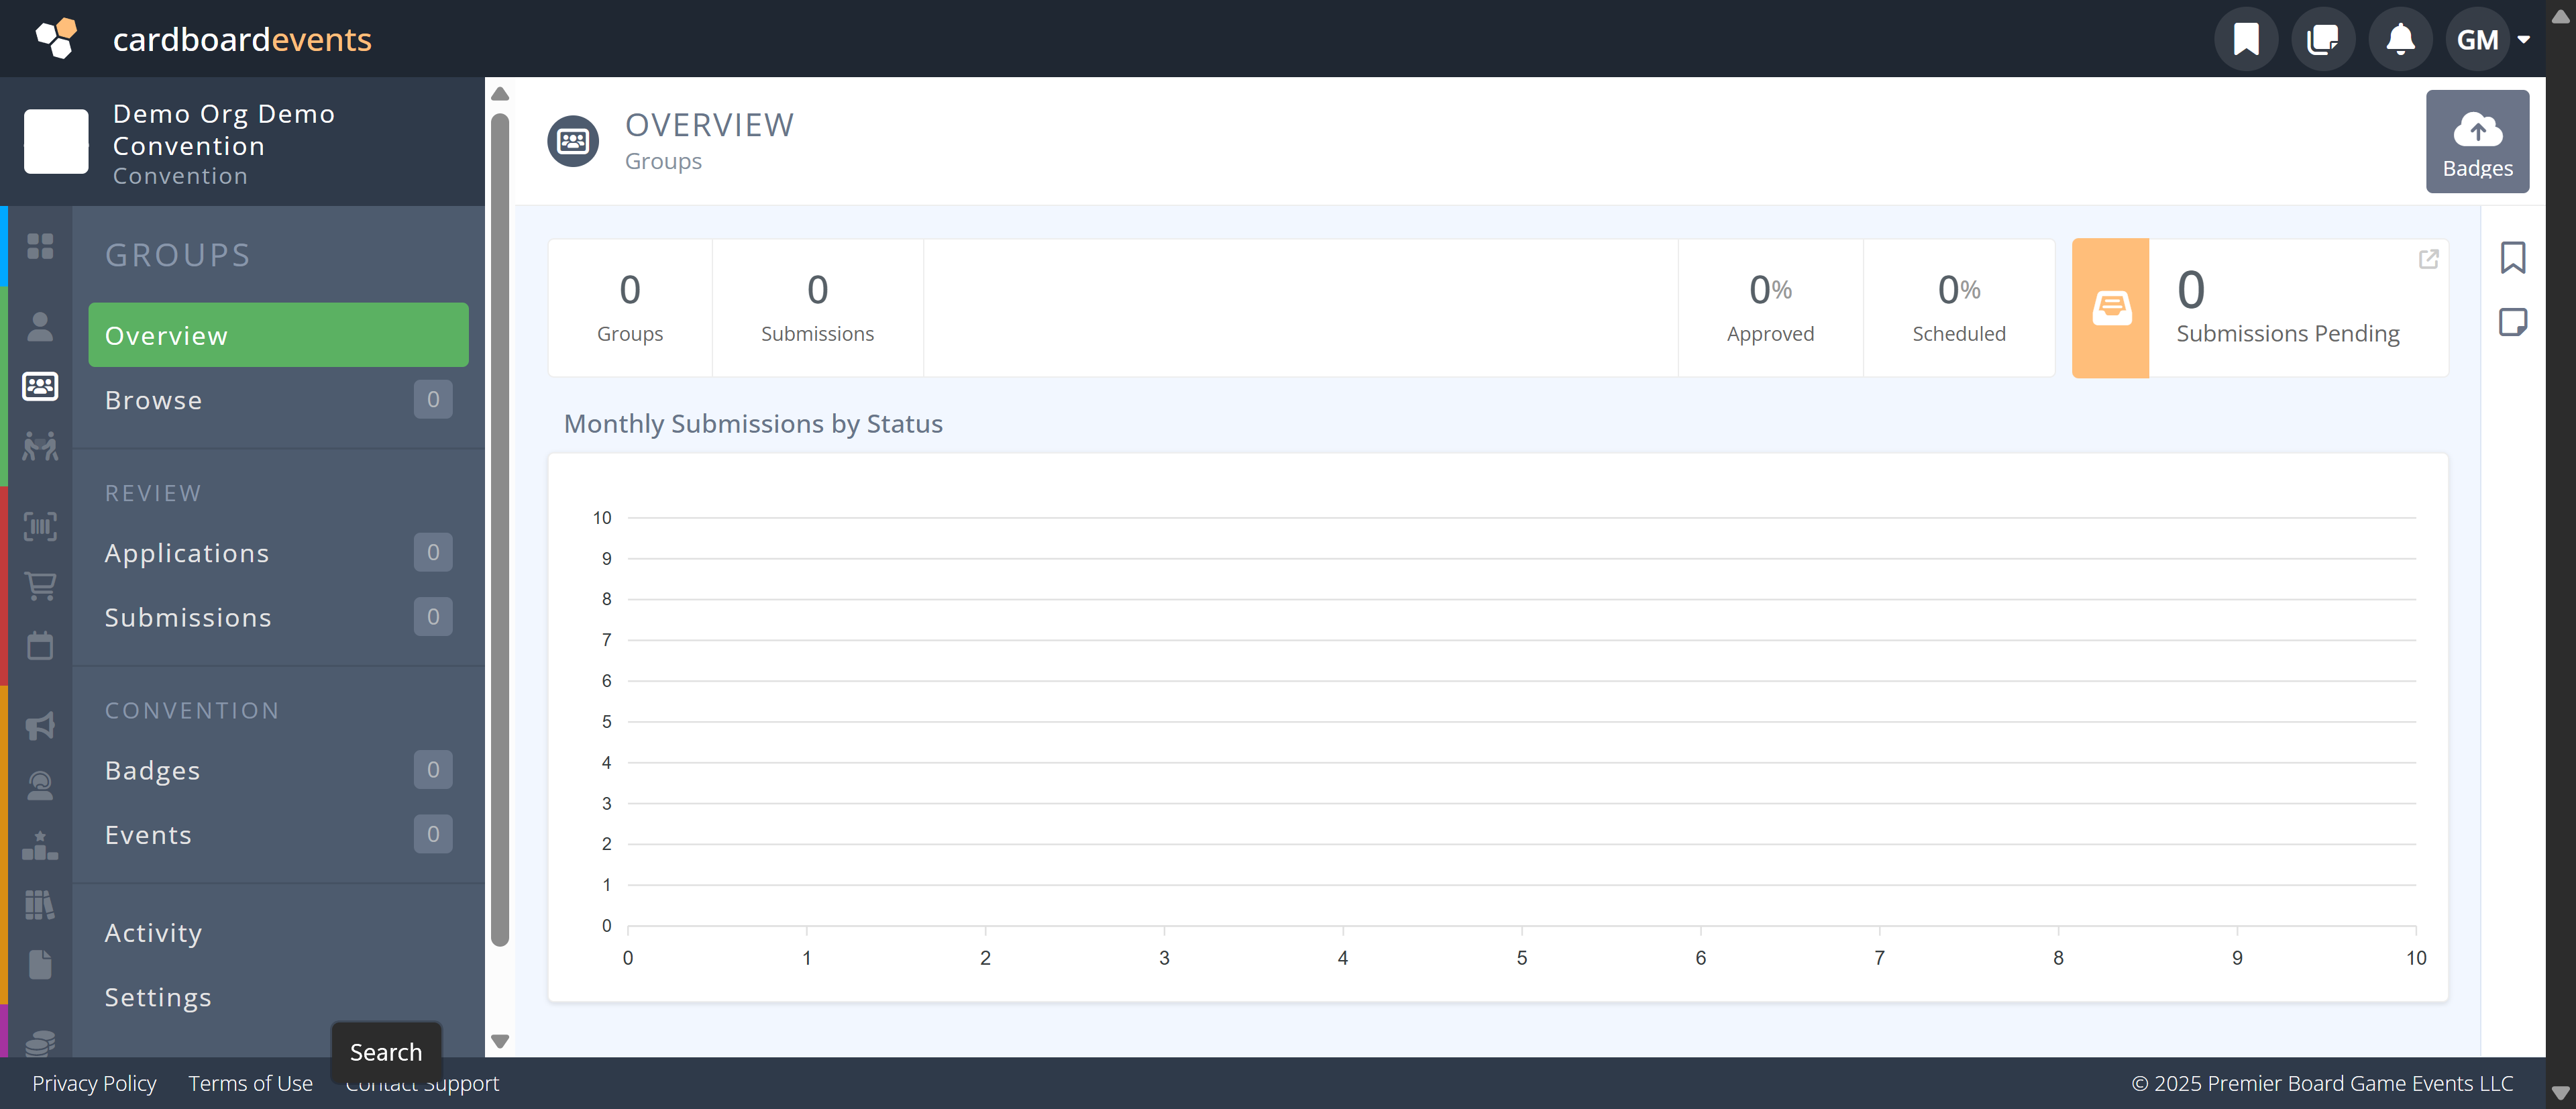Click the bookmarks icon in top bar
The width and height of the screenshot is (2576, 1109).
point(2246,39)
